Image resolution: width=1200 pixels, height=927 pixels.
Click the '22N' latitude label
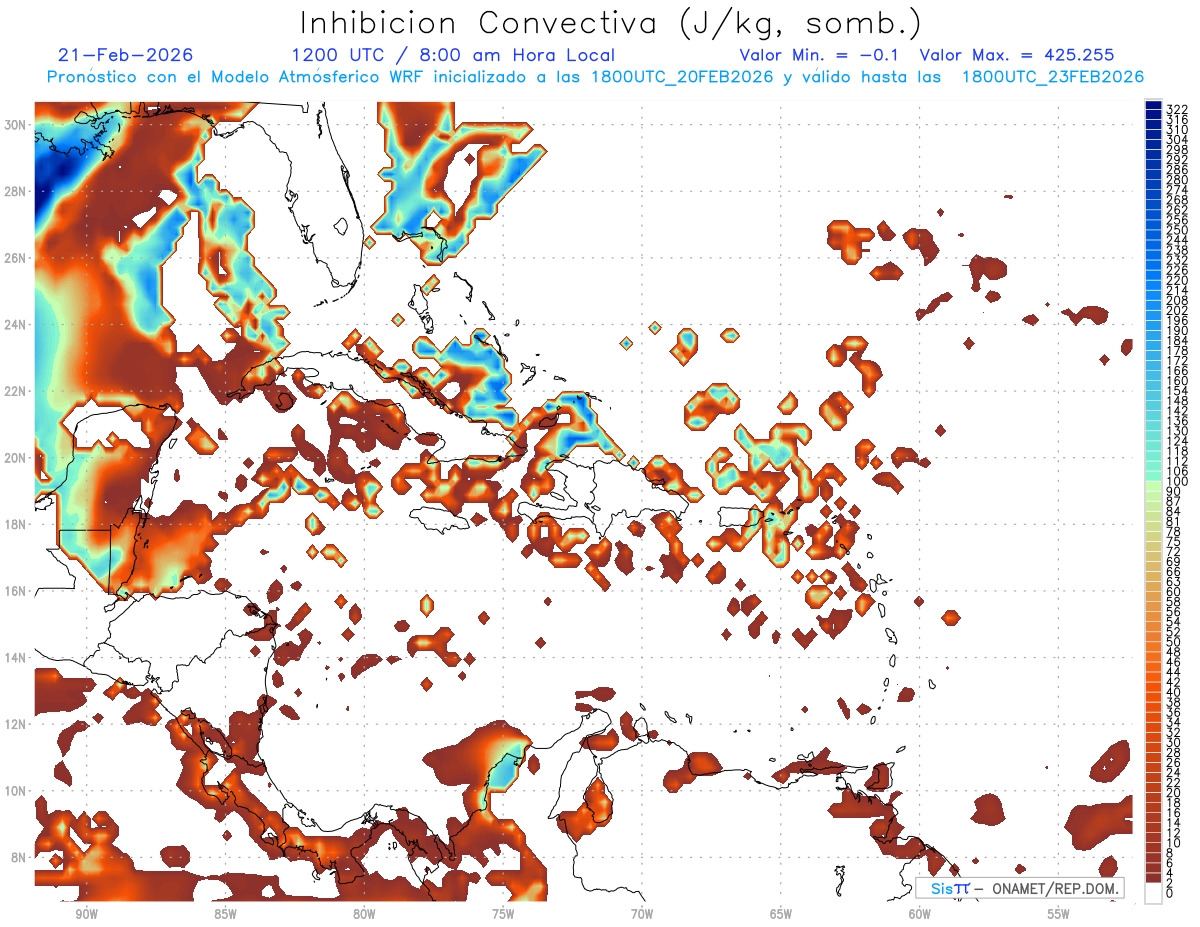pos(15,391)
